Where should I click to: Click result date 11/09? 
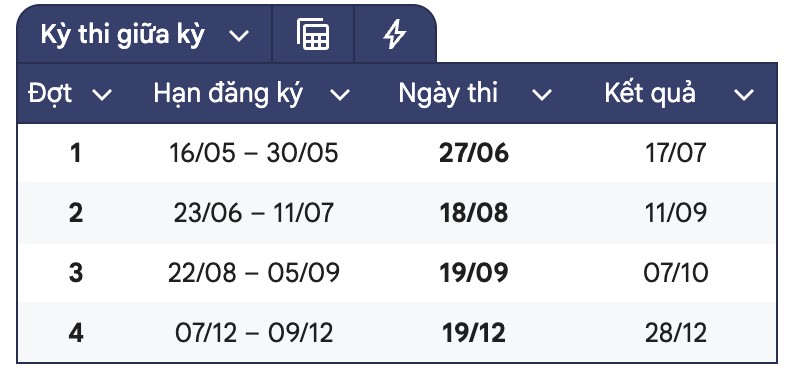click(x=676, y=213)
